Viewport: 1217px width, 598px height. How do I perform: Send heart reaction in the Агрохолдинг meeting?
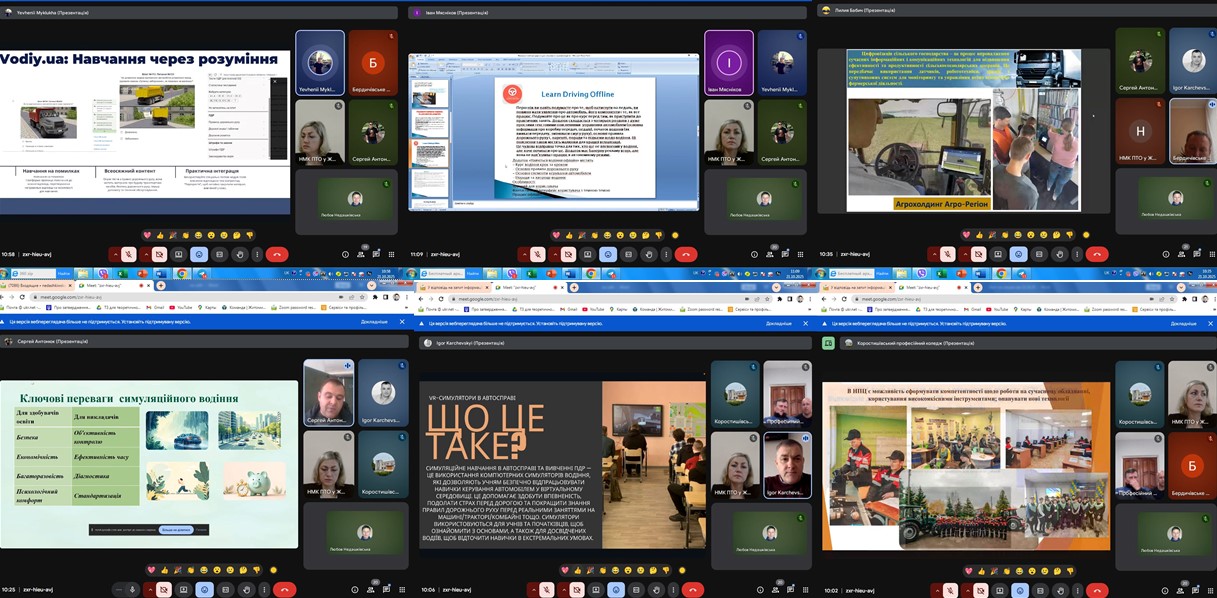coord(966,235)
